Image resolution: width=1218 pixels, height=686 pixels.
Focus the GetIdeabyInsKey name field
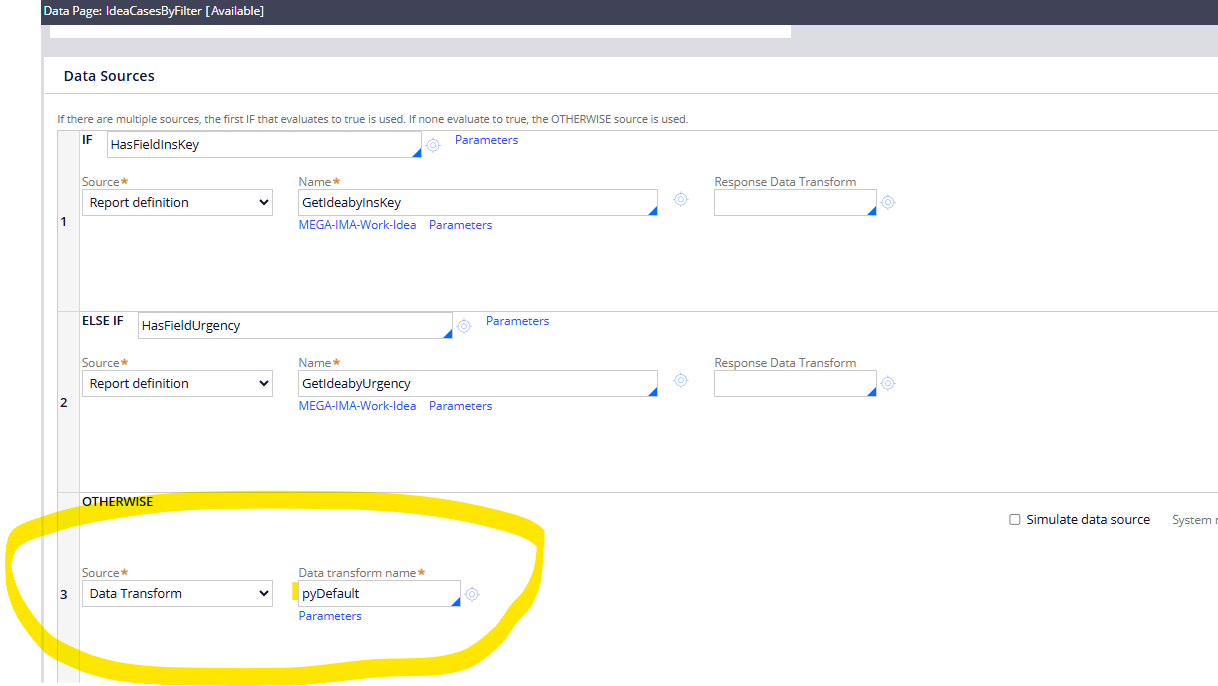click(x=478, y=202)
